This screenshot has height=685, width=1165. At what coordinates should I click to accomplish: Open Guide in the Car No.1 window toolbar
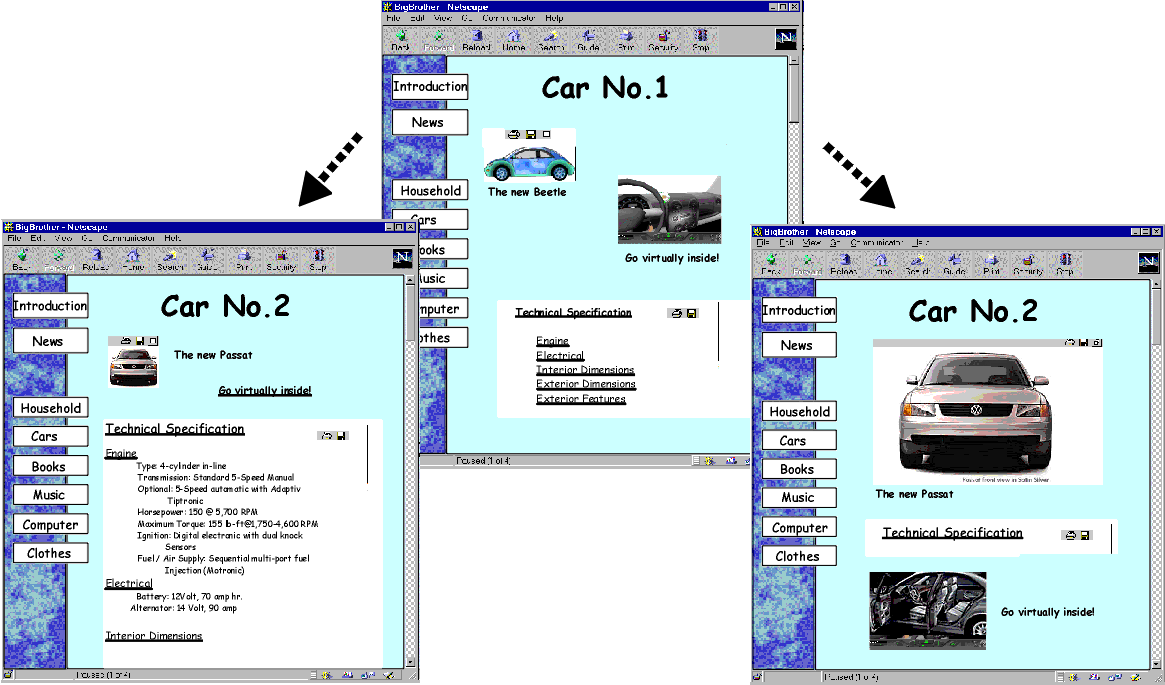pos(588,39)
